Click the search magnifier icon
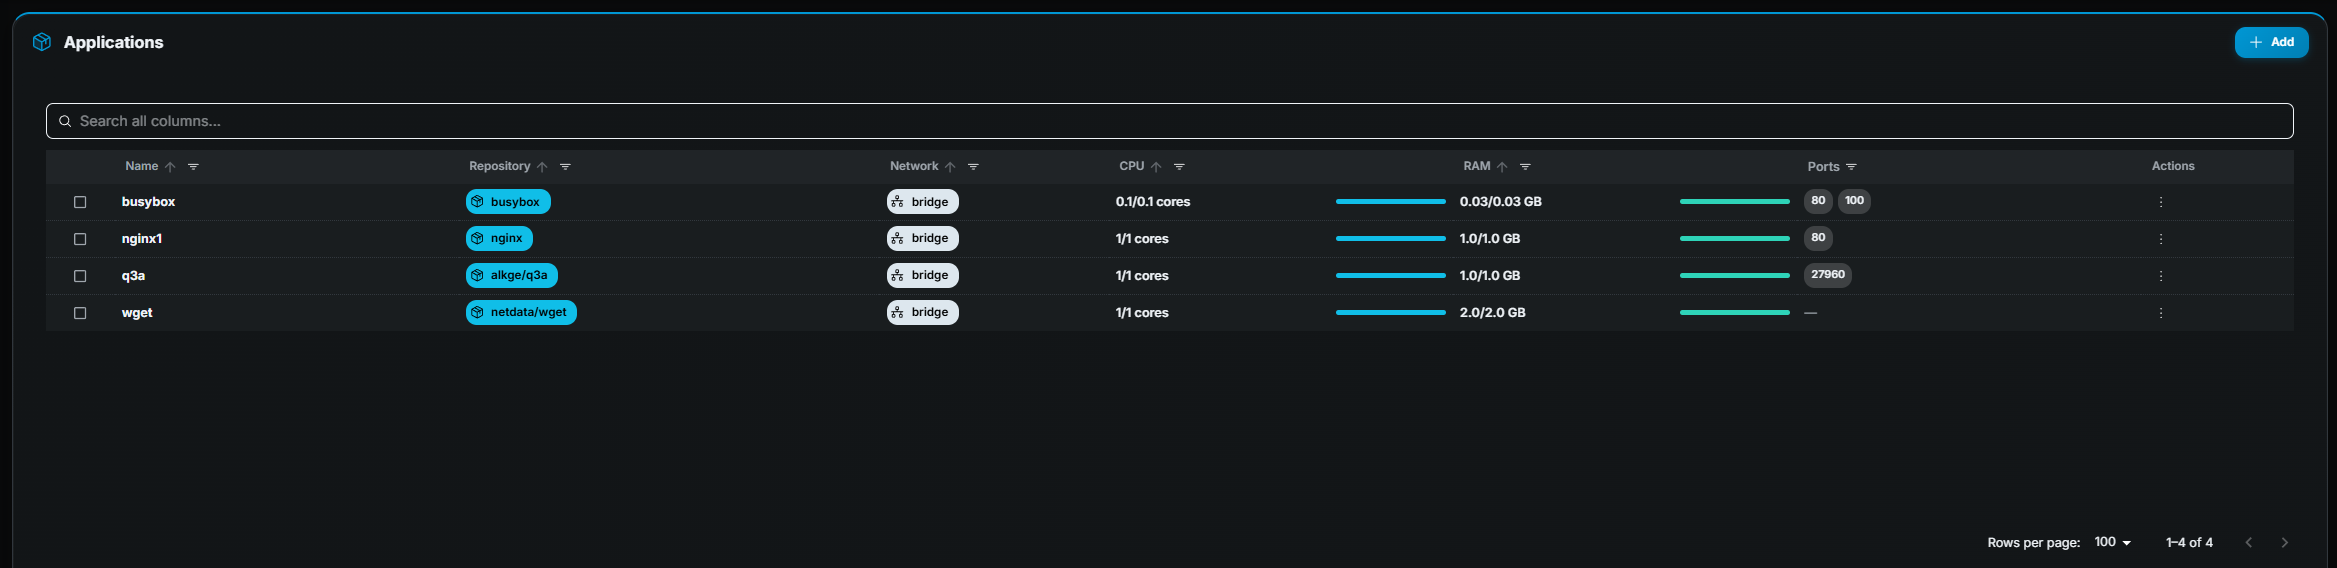The width and height of the screenshot is (2337, 568). coord(65,121)
